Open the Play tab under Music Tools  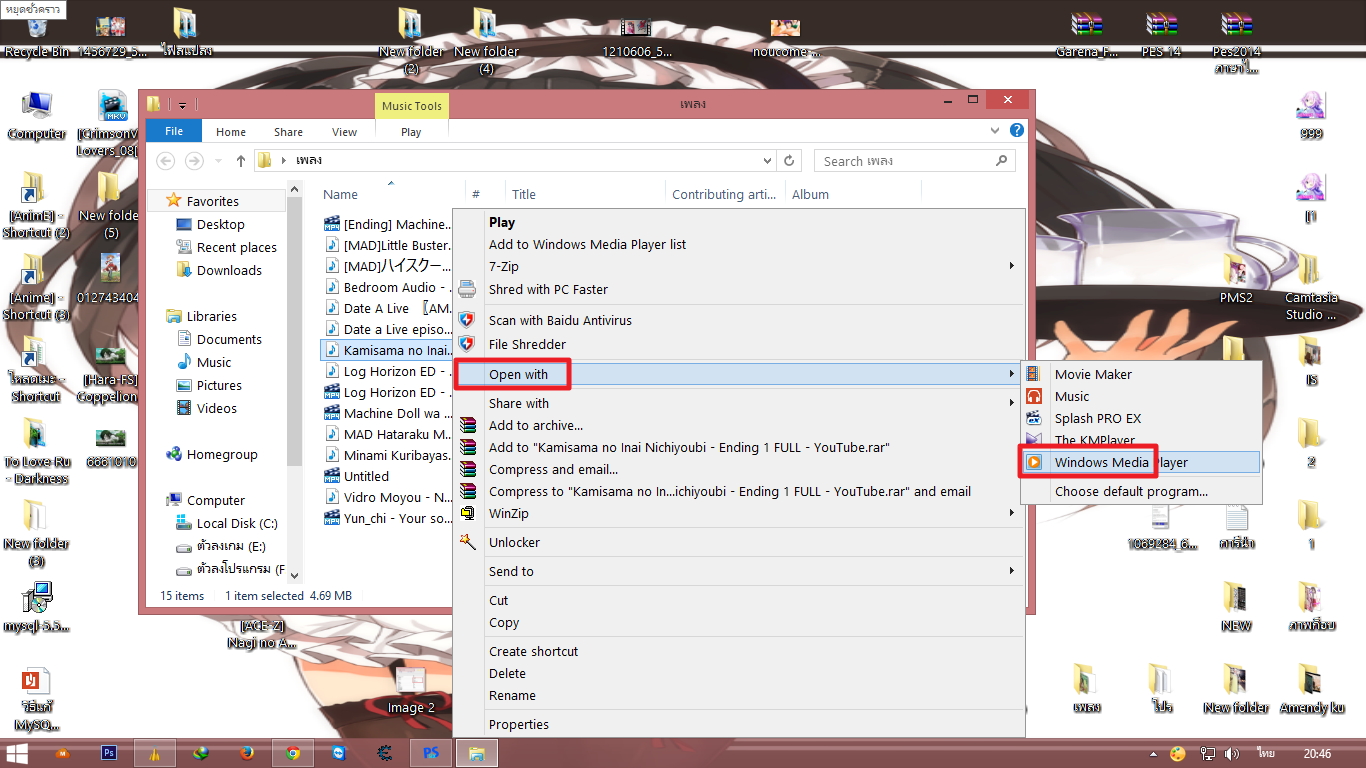click(x=411, y=131)
